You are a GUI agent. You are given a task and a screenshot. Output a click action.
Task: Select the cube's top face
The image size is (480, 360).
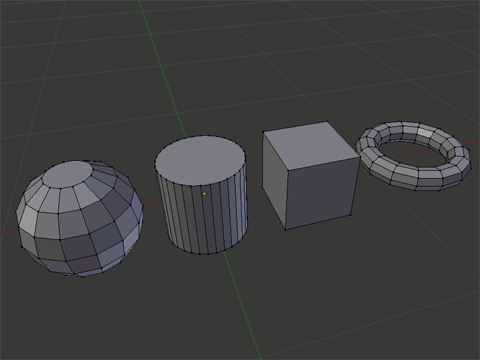click(311, 145)
